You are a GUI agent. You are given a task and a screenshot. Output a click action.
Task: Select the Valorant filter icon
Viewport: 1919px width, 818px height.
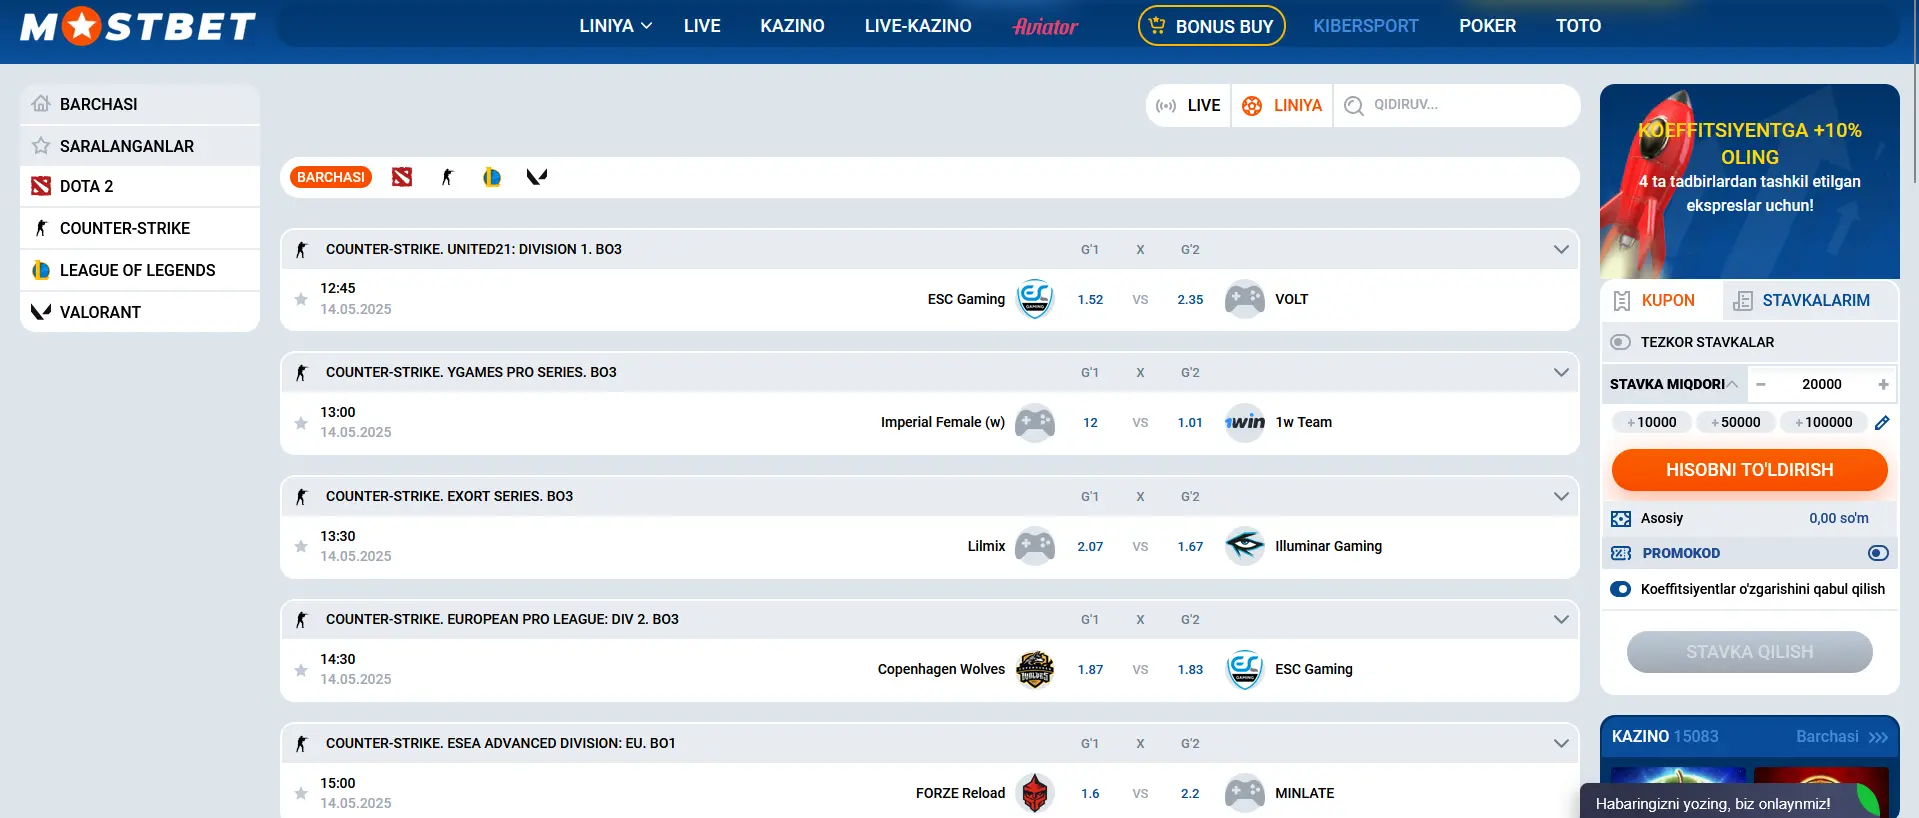(x=537, y=177)
